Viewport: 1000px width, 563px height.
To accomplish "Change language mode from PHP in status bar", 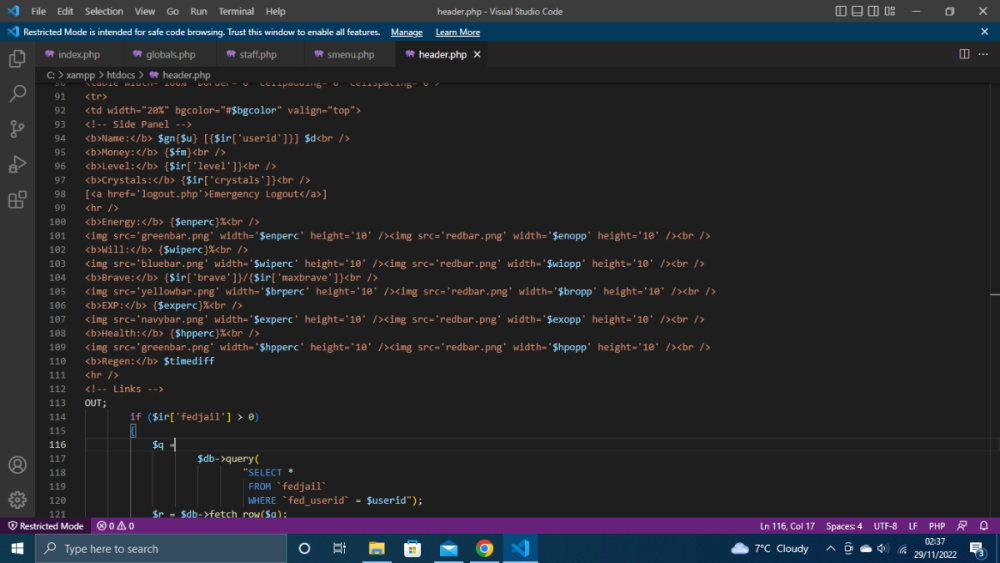I will coord(936,526).
